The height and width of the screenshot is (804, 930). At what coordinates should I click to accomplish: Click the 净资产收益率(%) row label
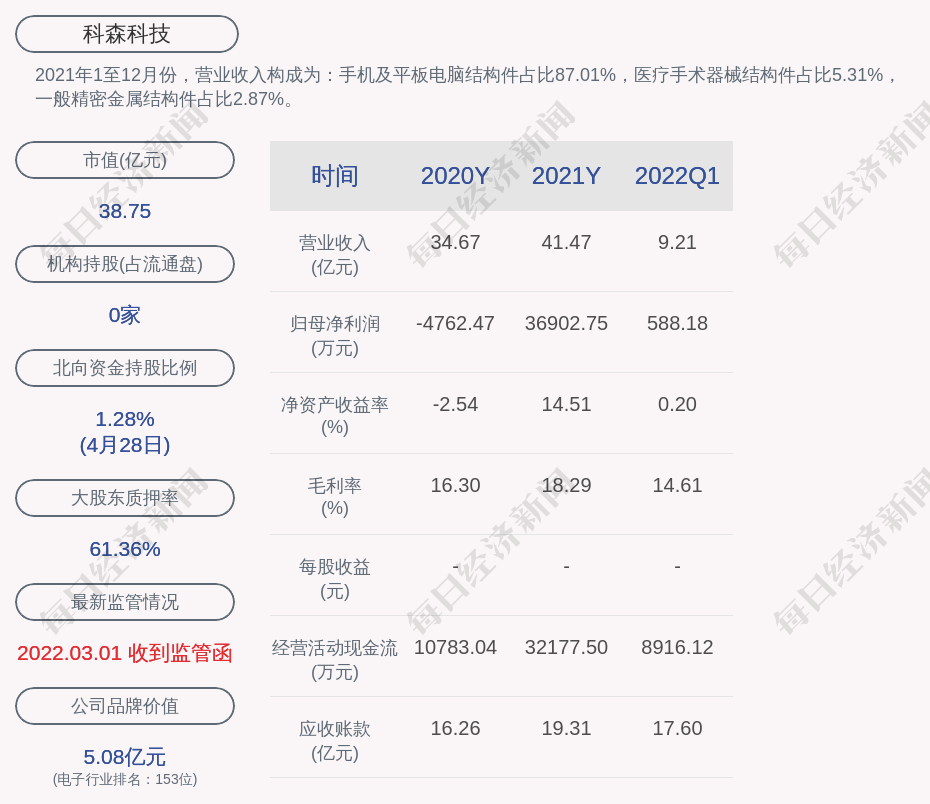[334, 416]
